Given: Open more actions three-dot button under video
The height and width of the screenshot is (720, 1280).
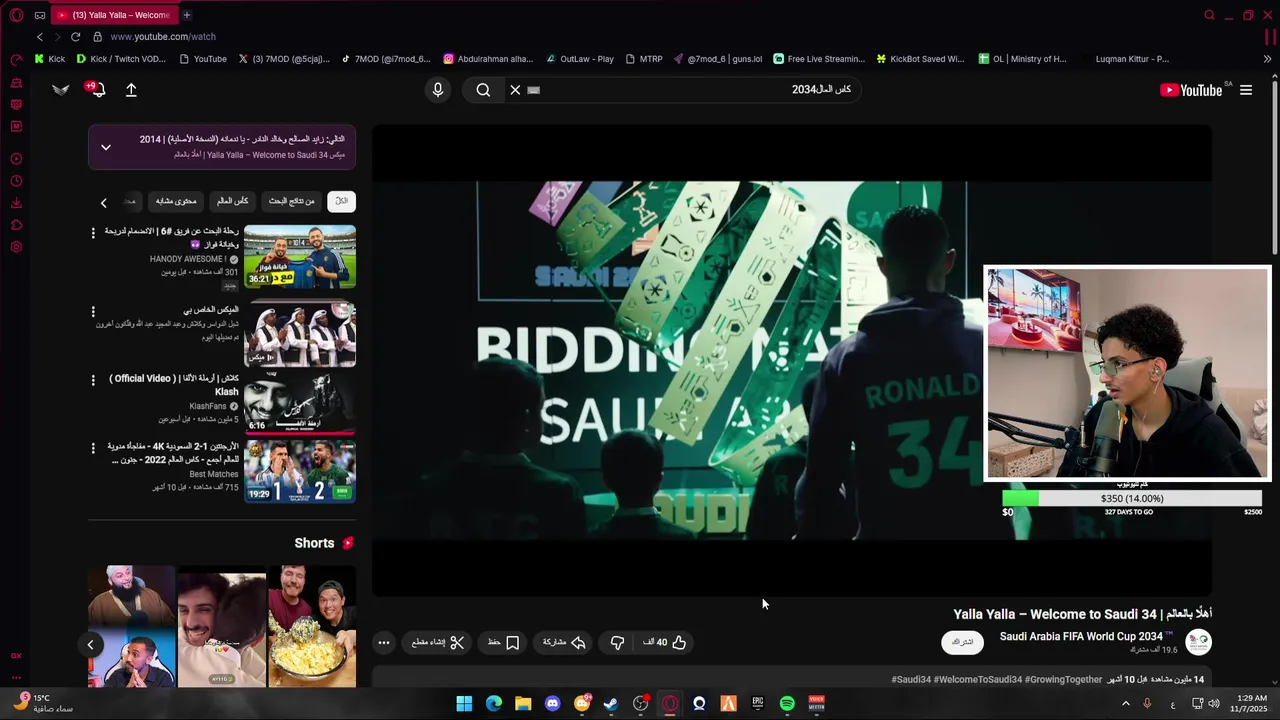Looking at the screenshot, I should [x=384, y=643].
